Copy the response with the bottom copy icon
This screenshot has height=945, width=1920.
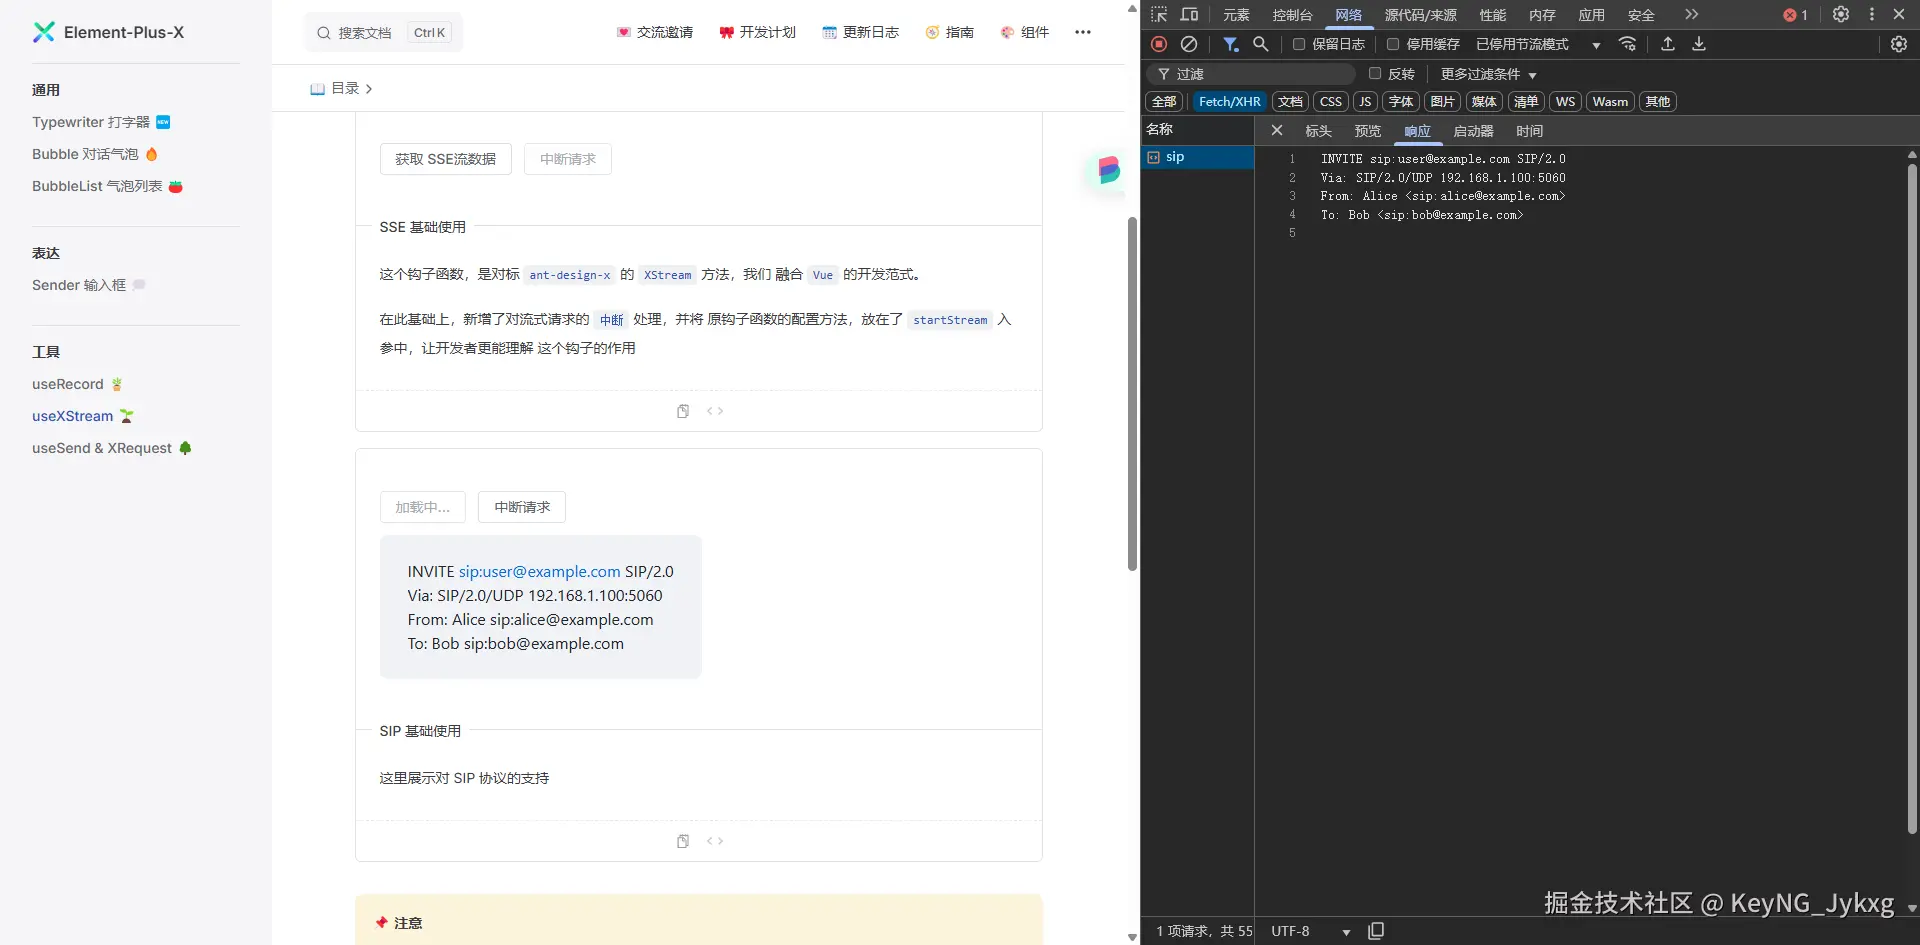point(1376,931)
